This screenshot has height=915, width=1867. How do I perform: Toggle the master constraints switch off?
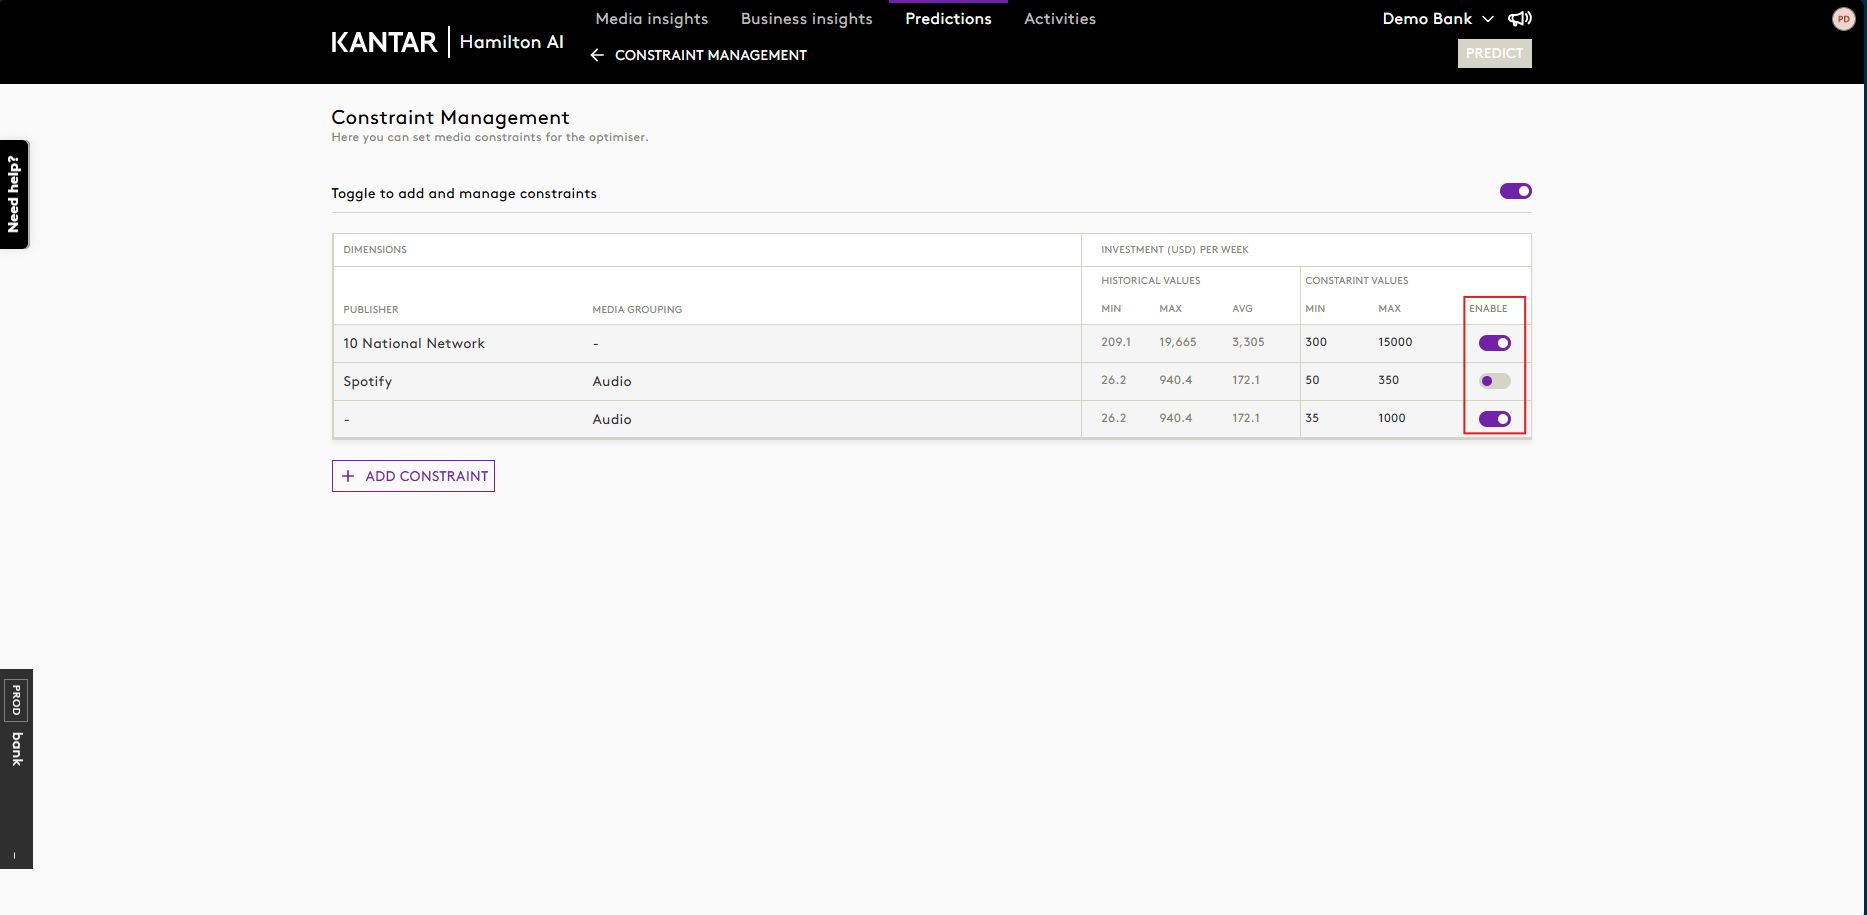(x=1515, y=191)
